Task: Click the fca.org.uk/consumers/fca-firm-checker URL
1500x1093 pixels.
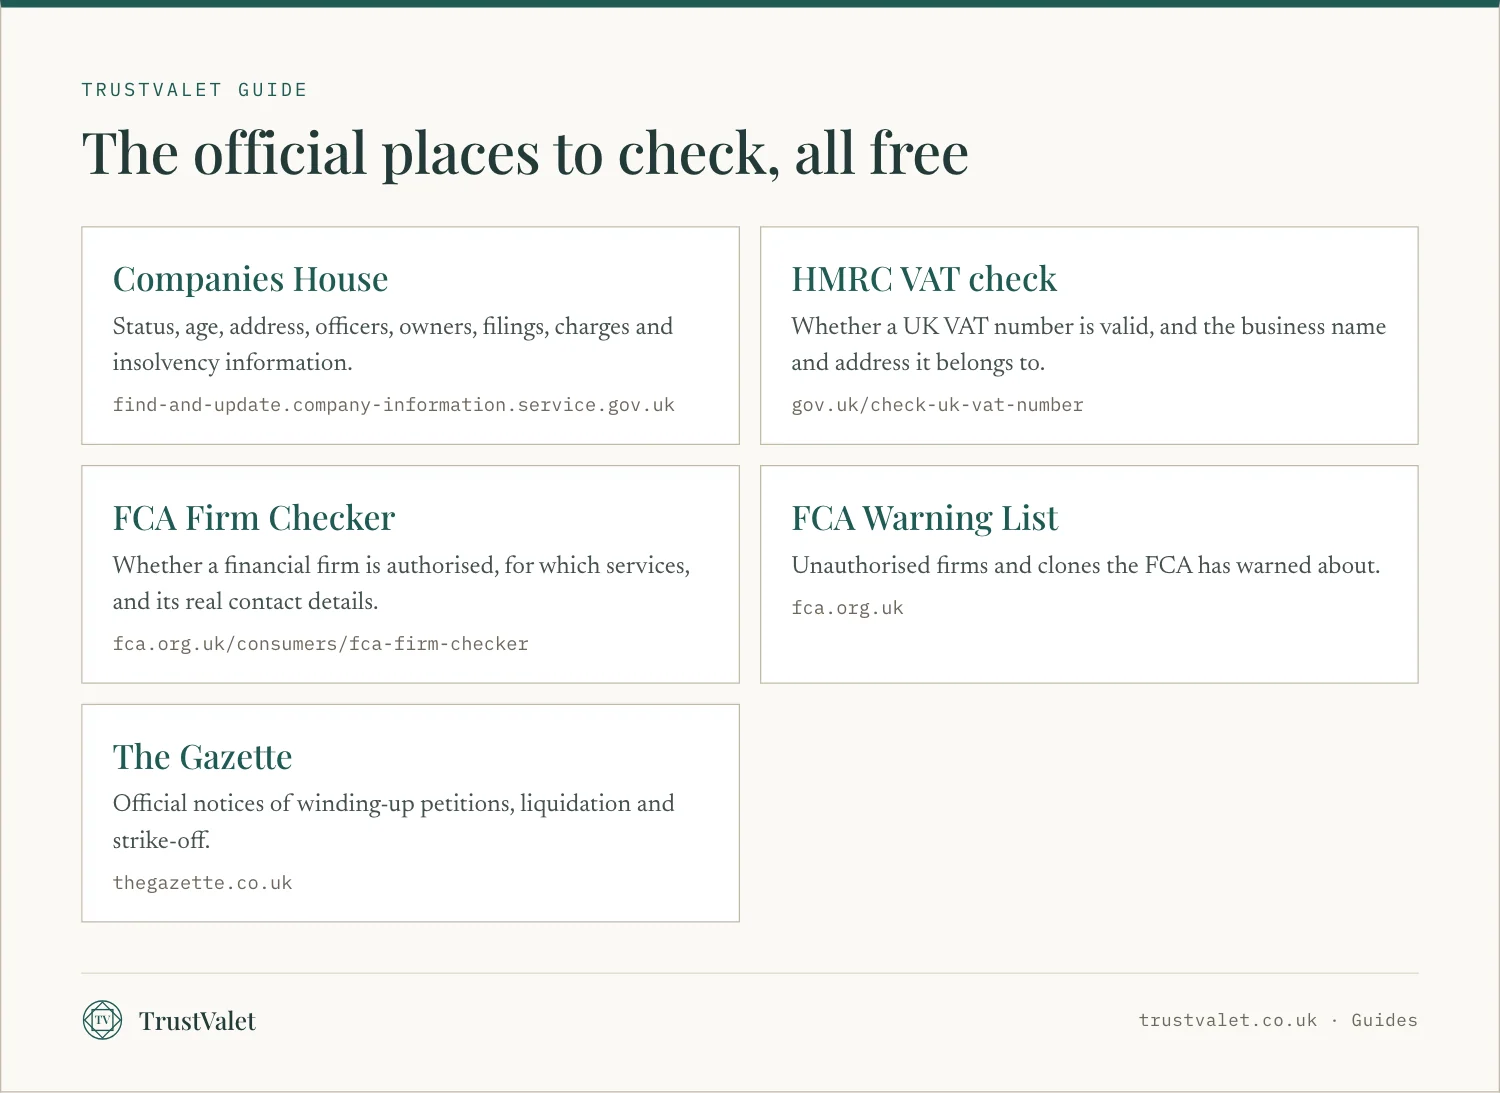Action: pyautogui.click(x=321, y=644)
